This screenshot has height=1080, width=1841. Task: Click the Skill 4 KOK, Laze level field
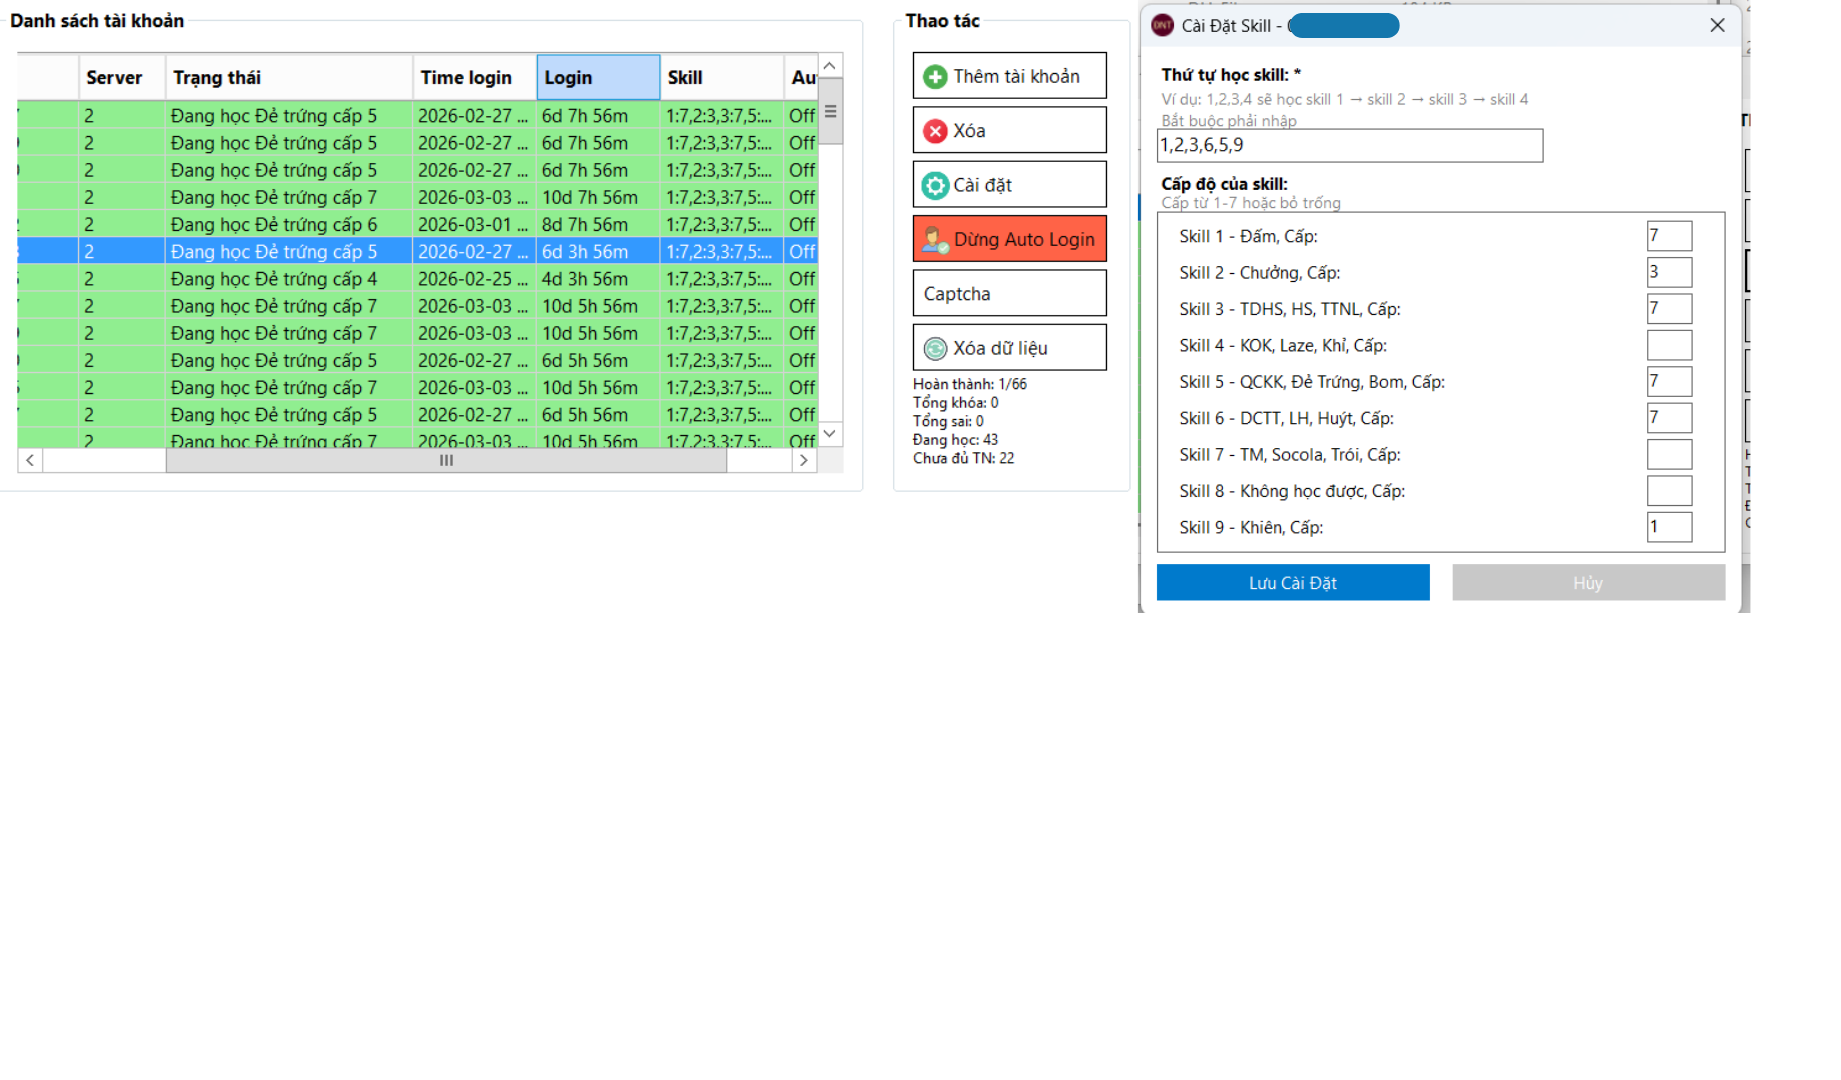(1668, 346)
